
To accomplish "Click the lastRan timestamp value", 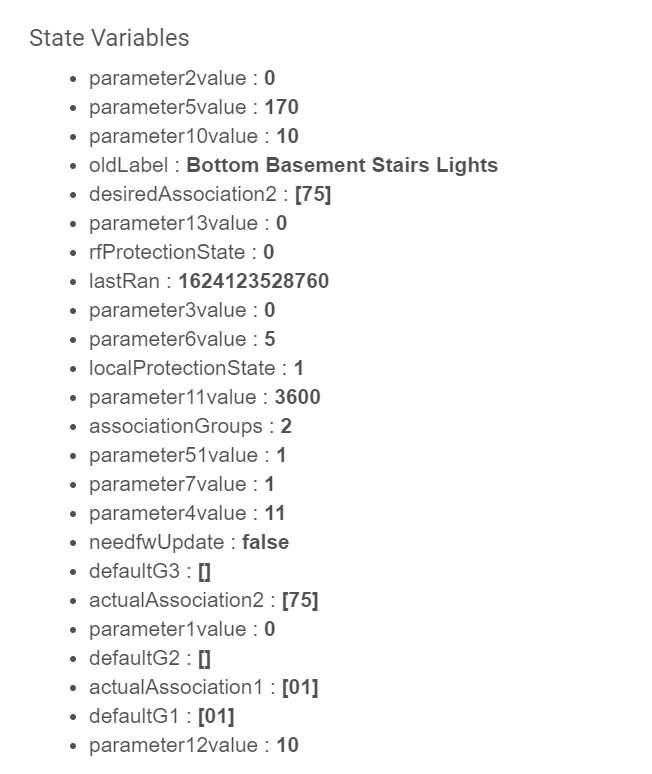I will point(254,281).
